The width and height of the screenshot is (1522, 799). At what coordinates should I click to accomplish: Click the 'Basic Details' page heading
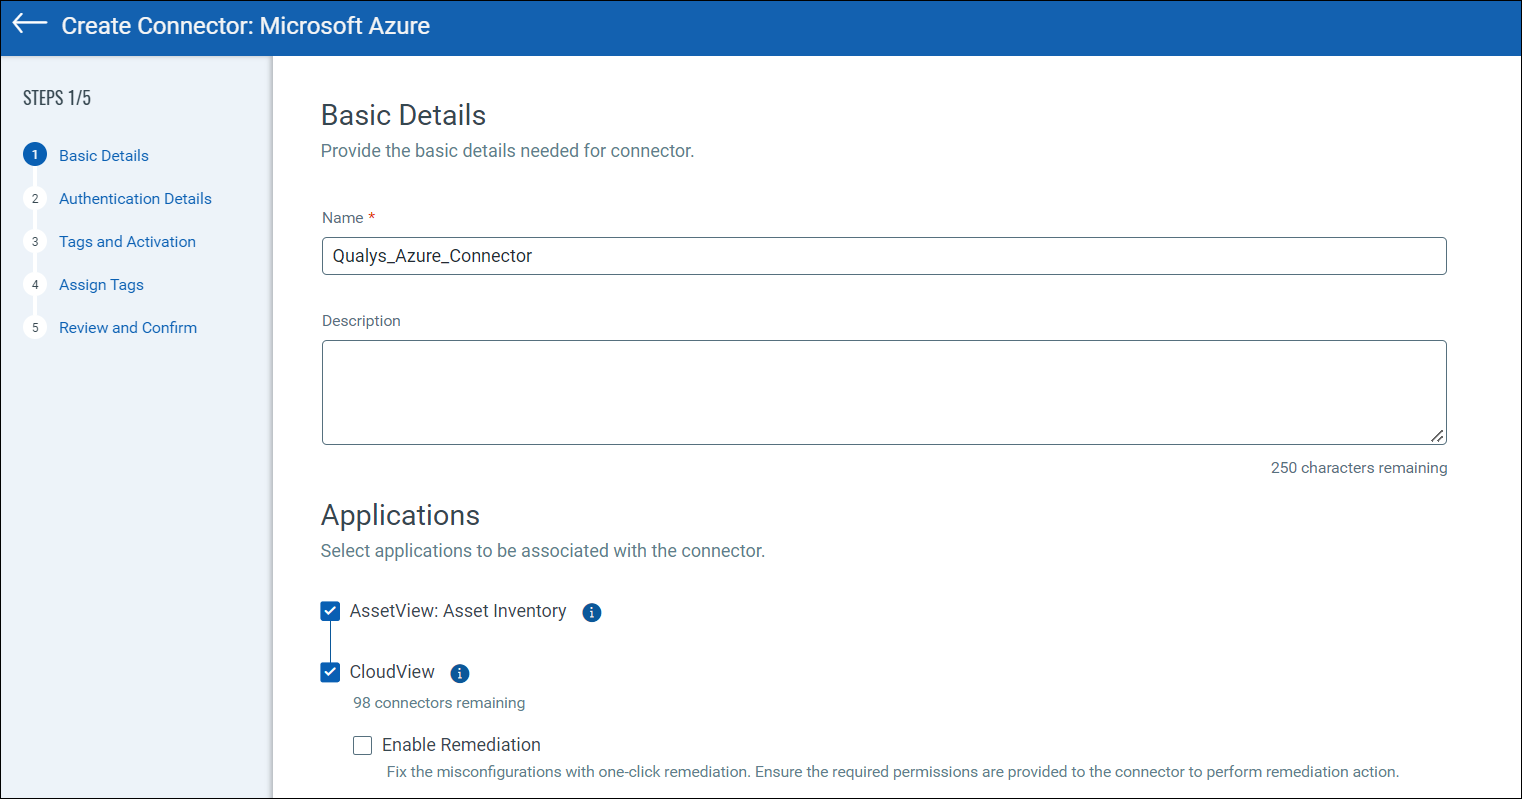[403, 115]
